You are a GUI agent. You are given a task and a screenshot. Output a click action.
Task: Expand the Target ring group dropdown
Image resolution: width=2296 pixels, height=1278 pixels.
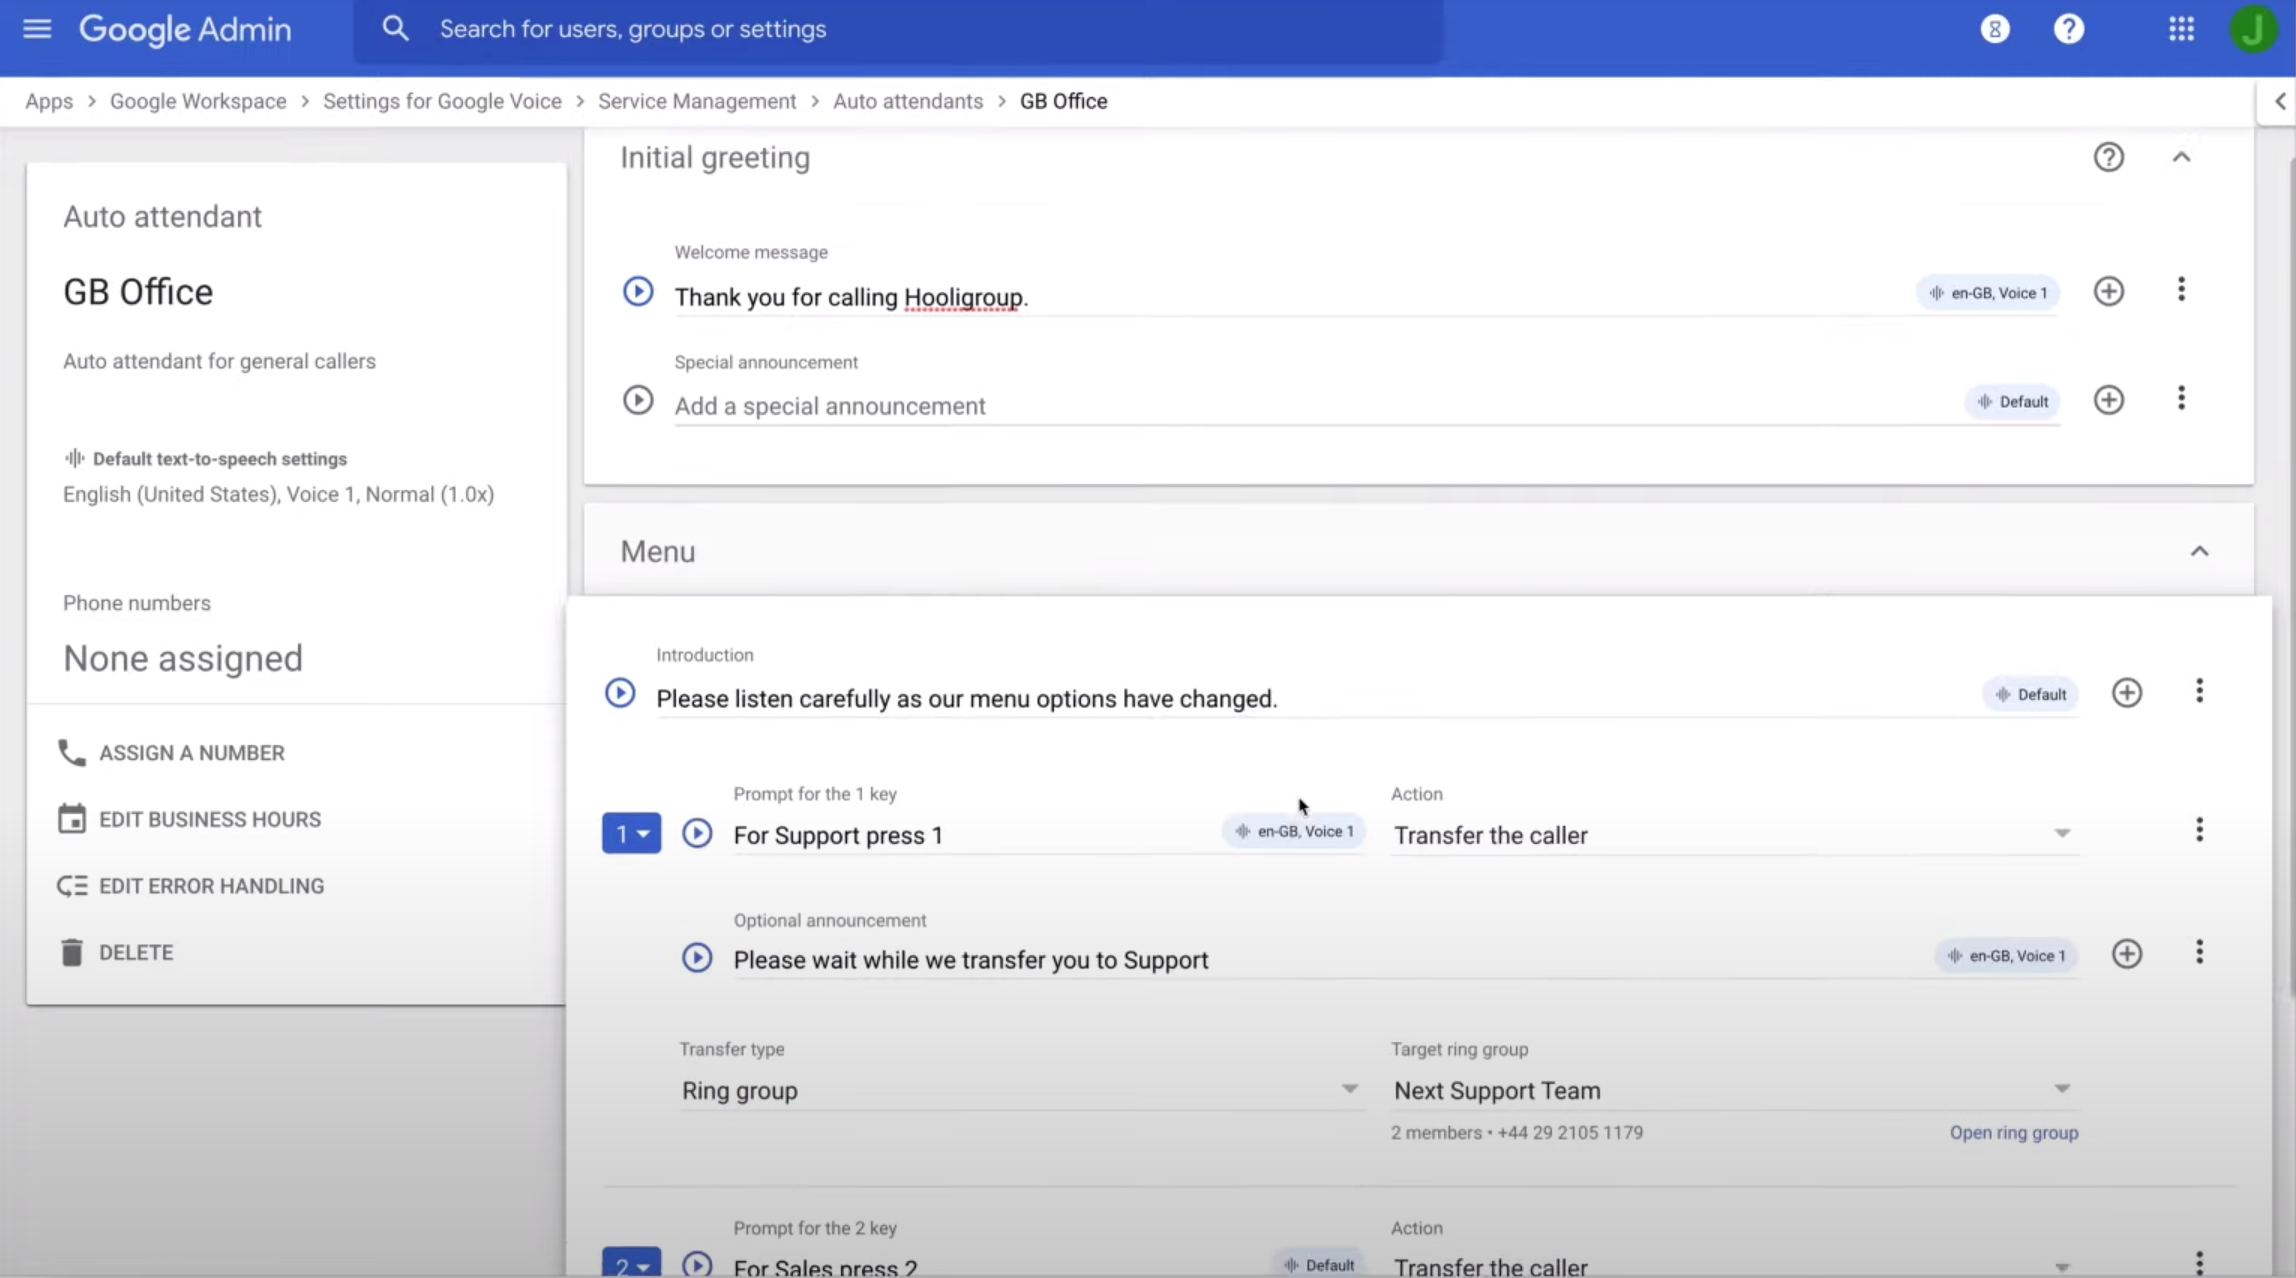(x=2062, y=1089)
